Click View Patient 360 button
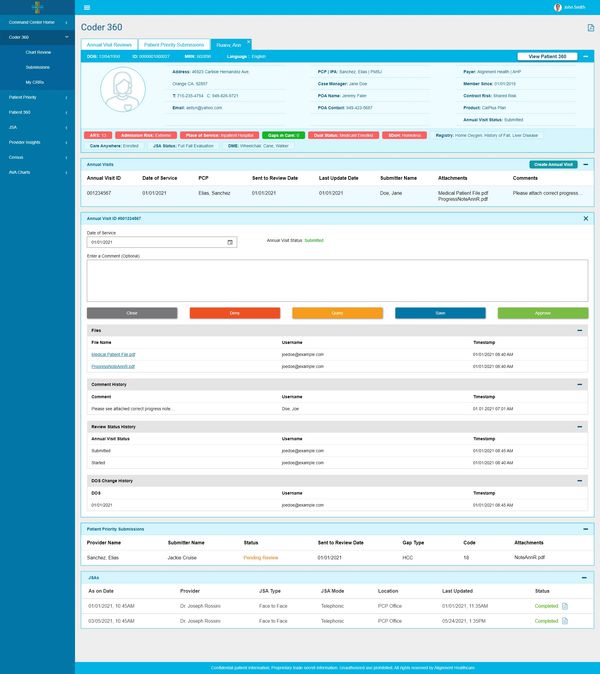Image resolution: width=600 pixels, height=674 pixels. coord(547,56)
